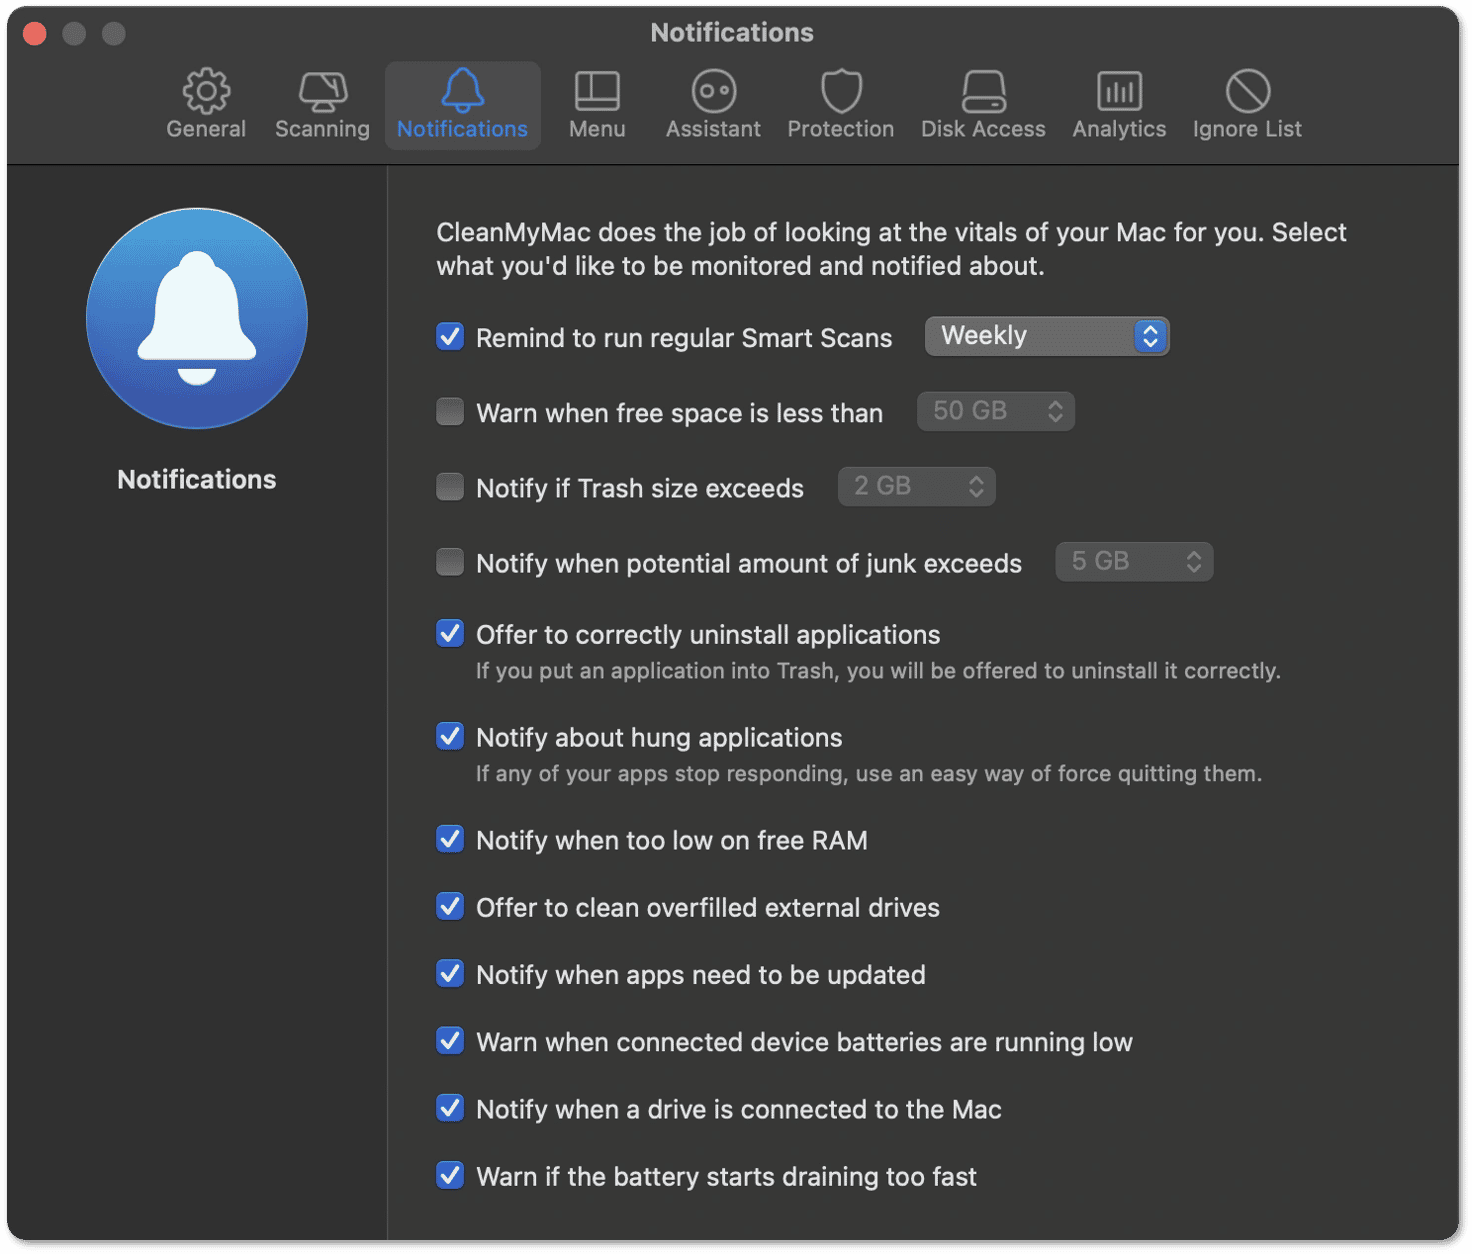Image resolution: width=1472 pixels, height=1254 pixels.
Task: Open the 5 GB junk amount dropdown
Action: tap(1135, 561)
